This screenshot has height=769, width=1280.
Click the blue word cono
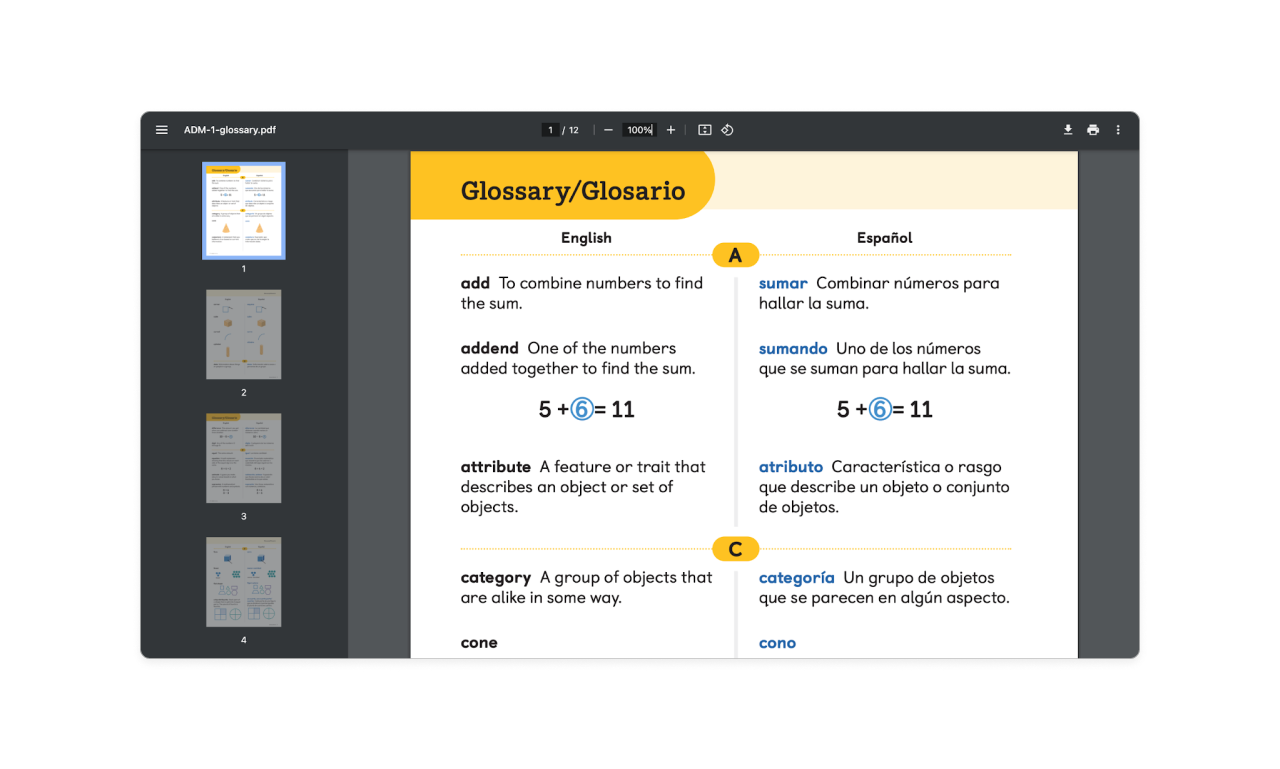(777, 643)
